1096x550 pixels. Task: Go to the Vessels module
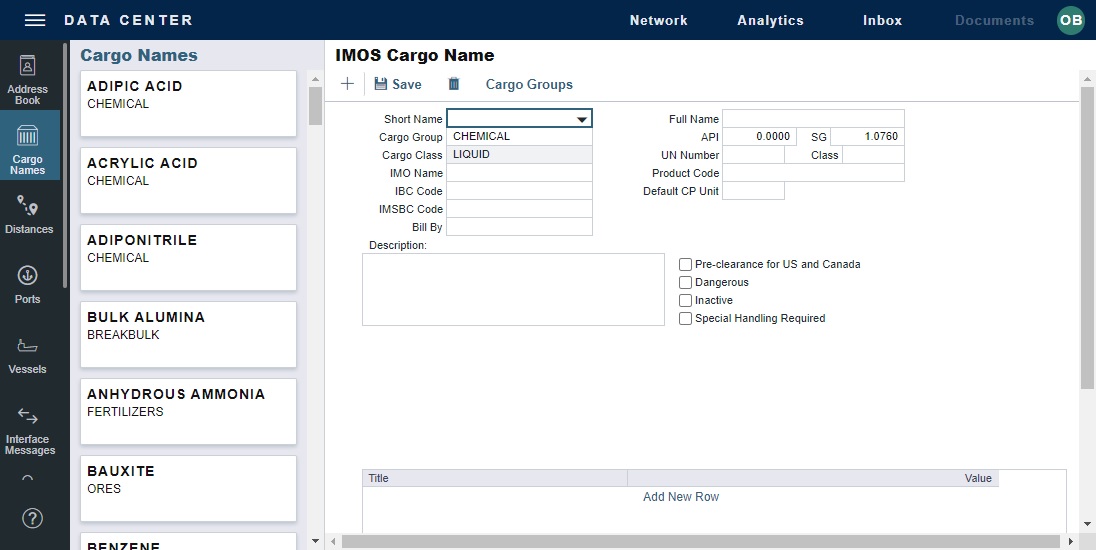tap(28, 355)
